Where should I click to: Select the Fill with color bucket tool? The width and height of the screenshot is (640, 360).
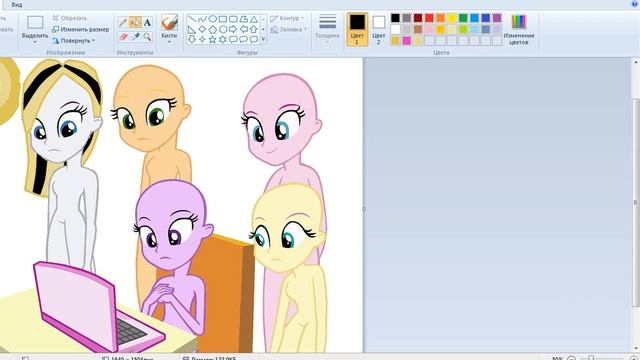click(135, 22)
